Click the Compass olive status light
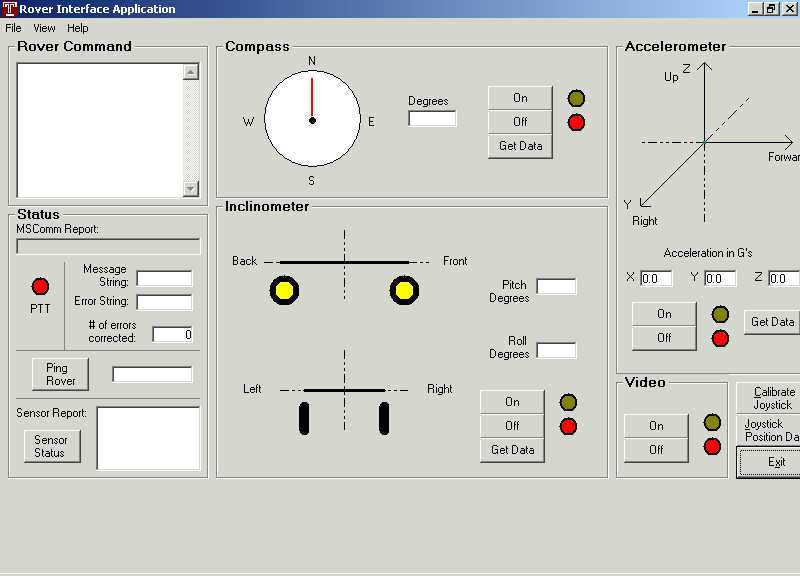This screenshot has width=800, height=576. (576, 99)
